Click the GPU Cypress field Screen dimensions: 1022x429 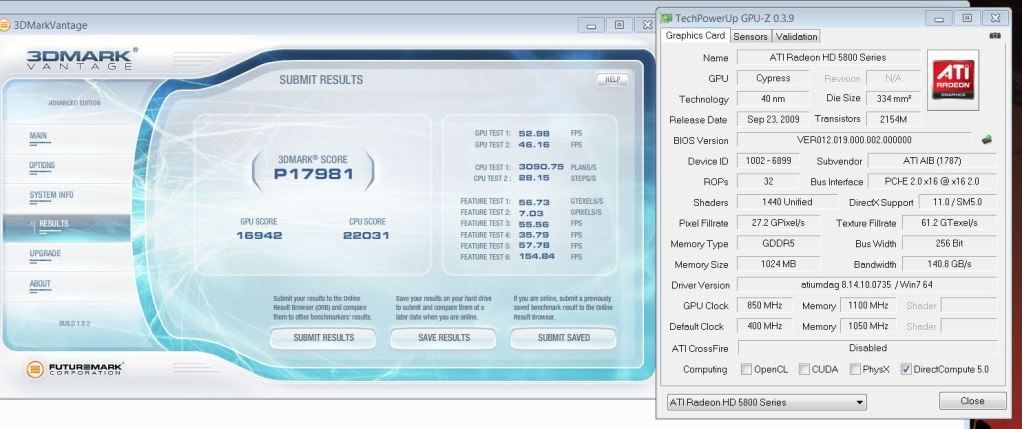(x=773, y=78)
